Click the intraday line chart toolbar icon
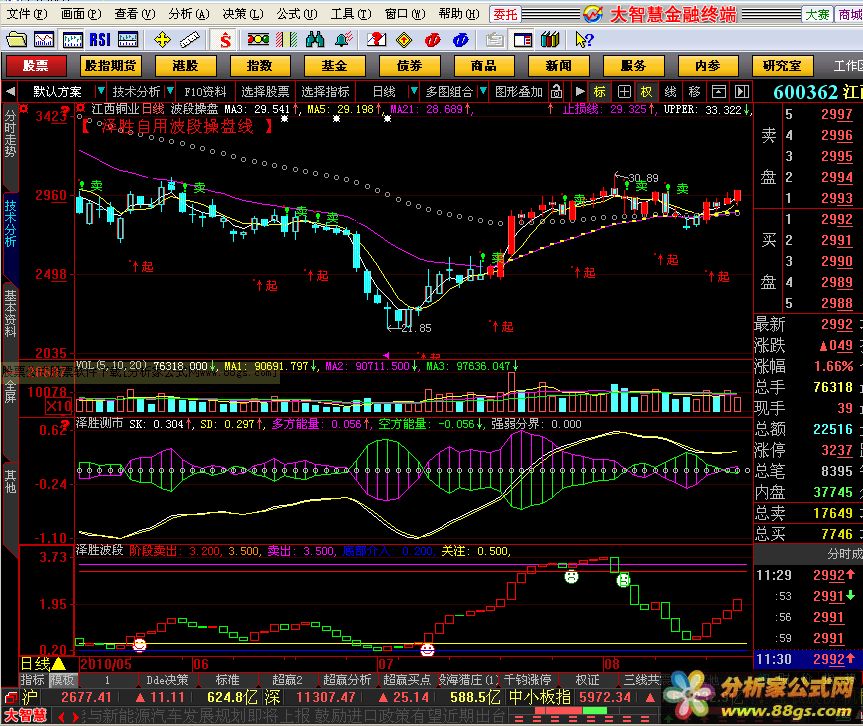This screenshot has height=726, width=863. coord(44,40)
